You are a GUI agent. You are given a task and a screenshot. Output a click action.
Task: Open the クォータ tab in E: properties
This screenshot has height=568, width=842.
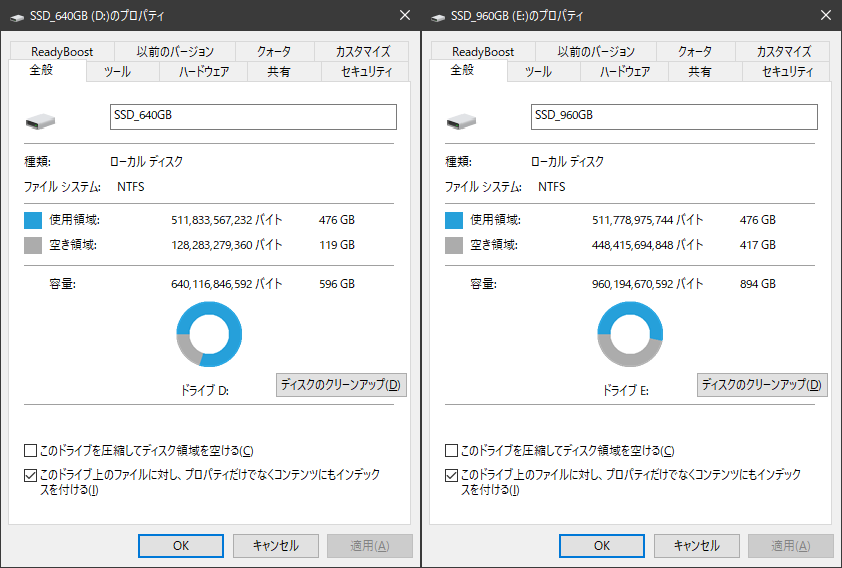tap(695, 51)
